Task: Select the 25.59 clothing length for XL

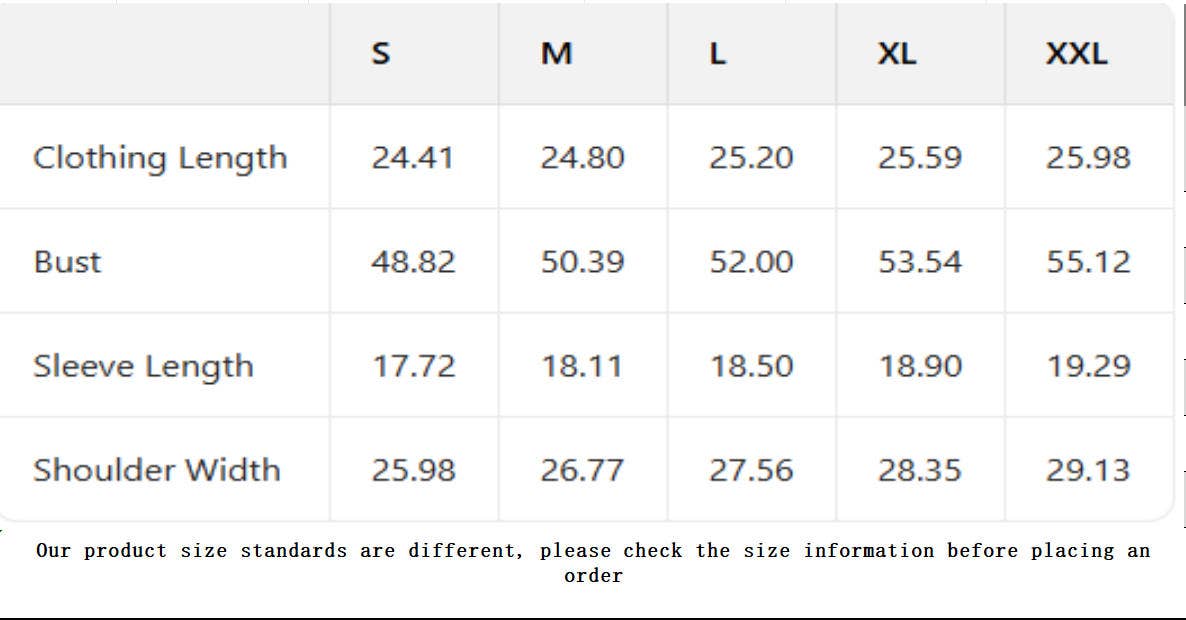Action: pyautogui.click(x=920, y=158)
